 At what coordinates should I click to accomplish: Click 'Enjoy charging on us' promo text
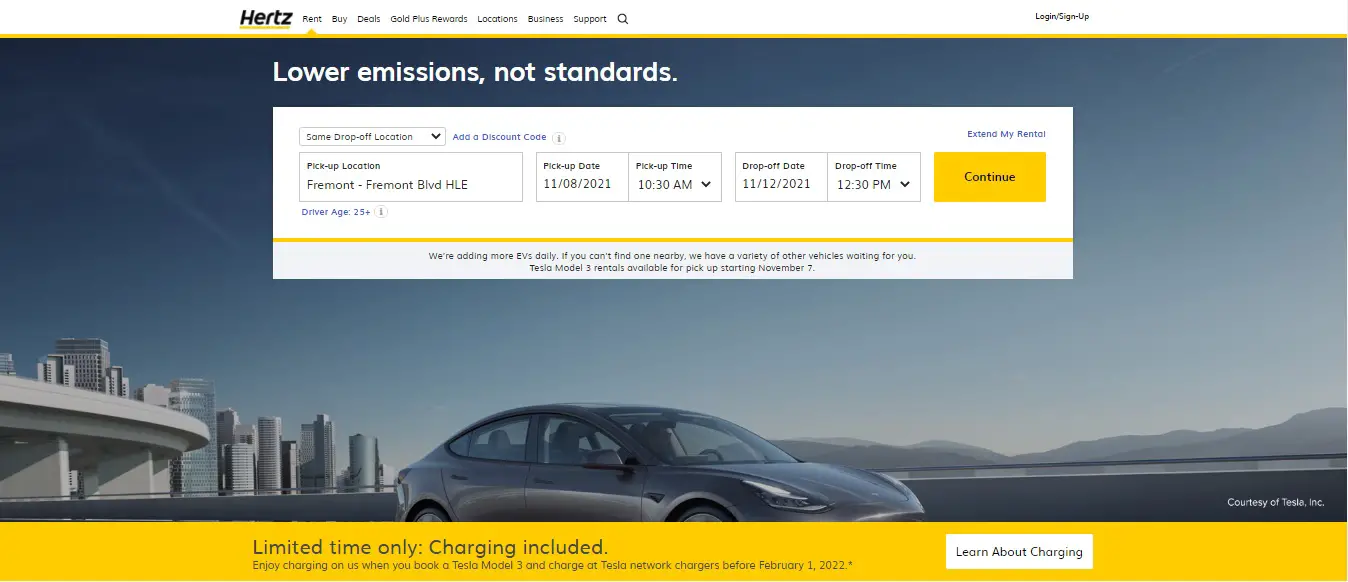[553, 566]
